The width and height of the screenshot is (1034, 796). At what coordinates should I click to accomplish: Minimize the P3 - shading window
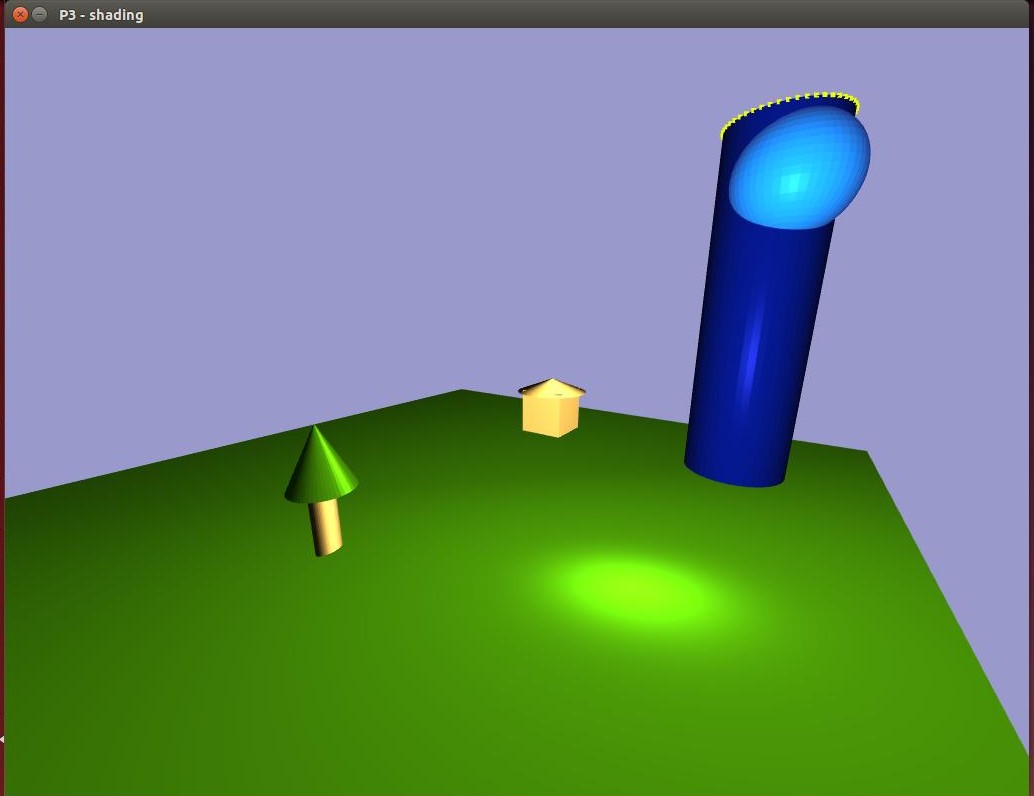40,15
